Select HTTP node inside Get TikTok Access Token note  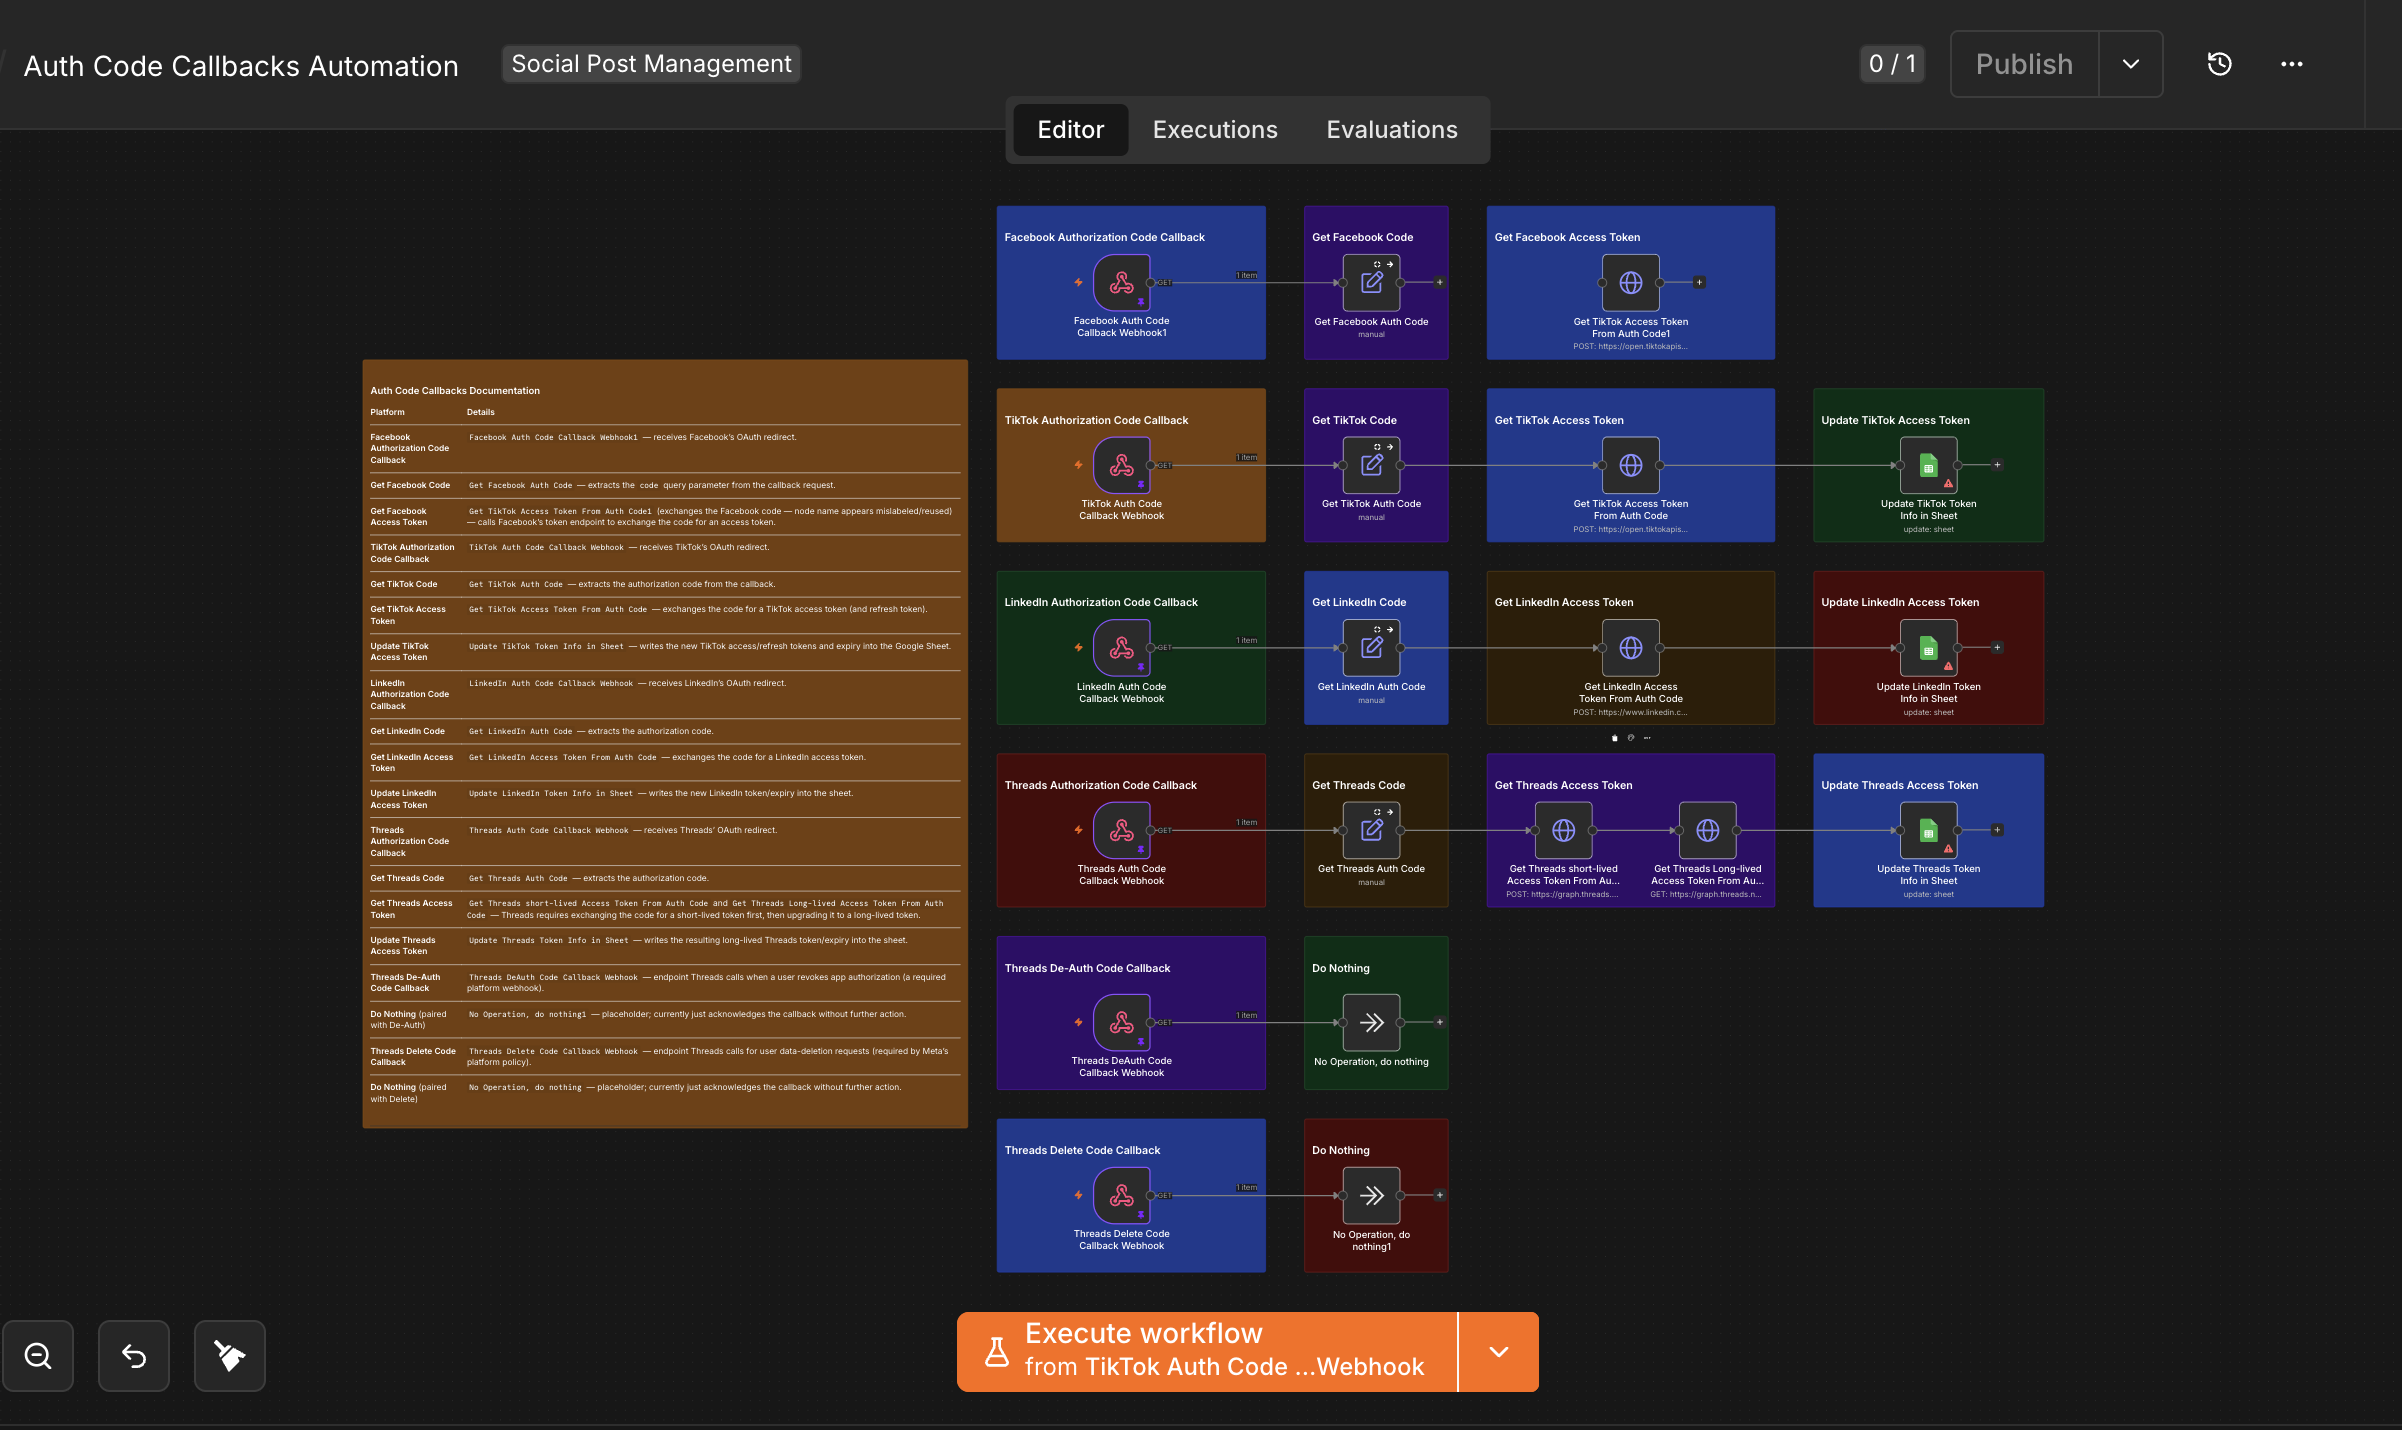(x=1631, y=465)
